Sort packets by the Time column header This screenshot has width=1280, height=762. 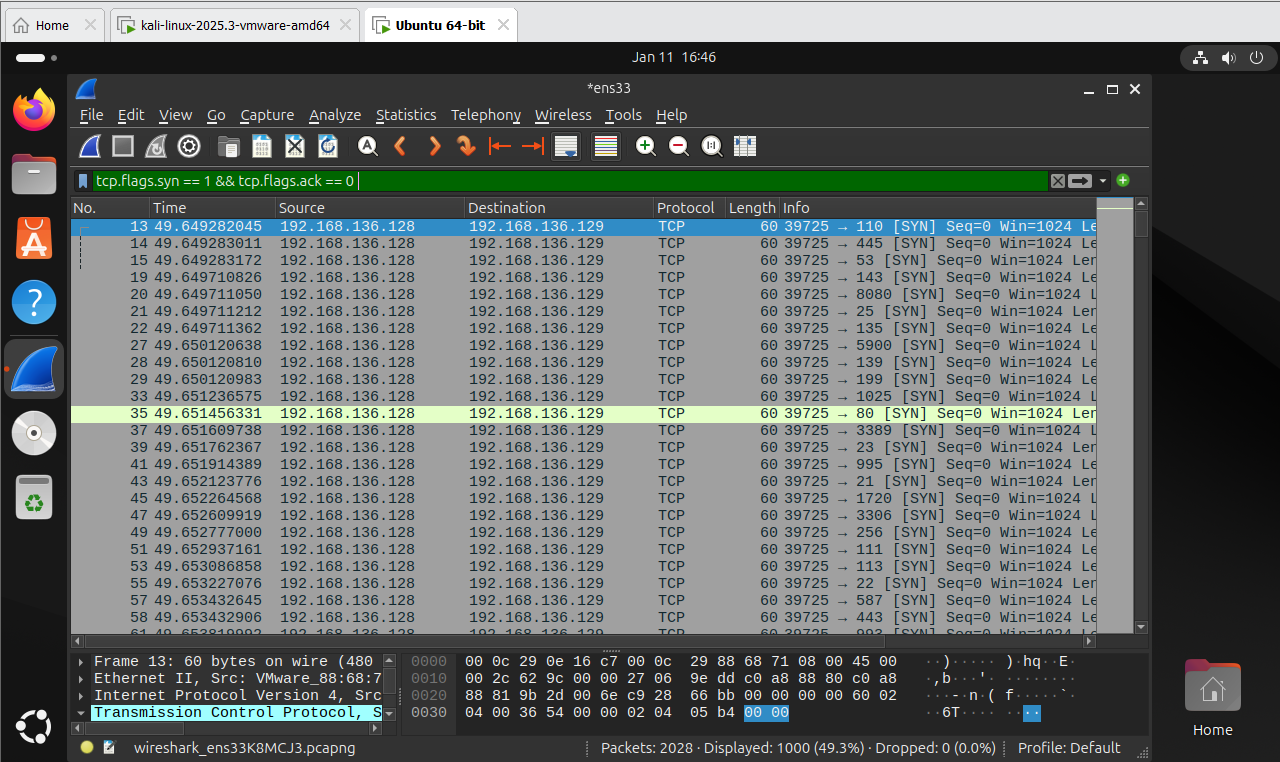tap(212, 208)
